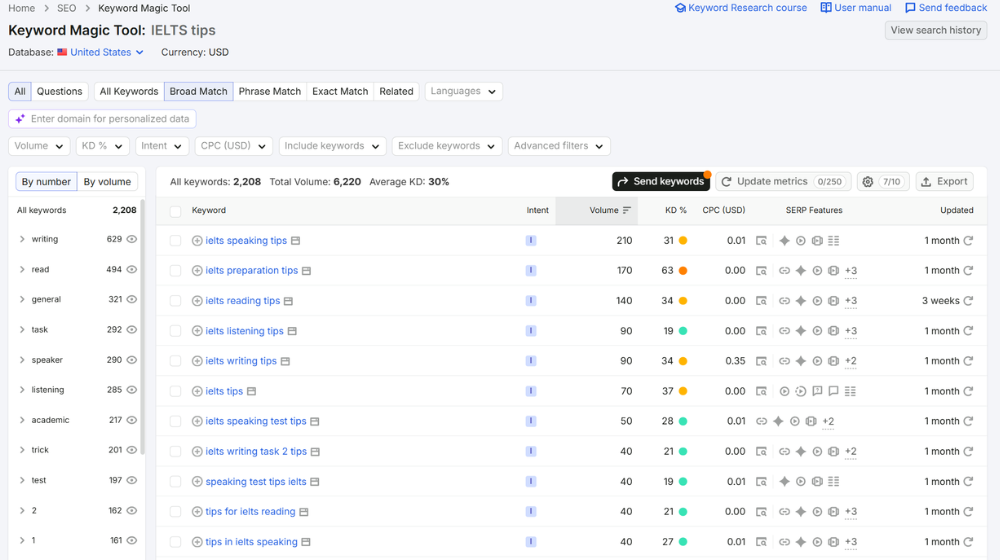The image size is (1000, 560).
Task: Expand the writing keyword group
Action: click(x=22, y=239)
